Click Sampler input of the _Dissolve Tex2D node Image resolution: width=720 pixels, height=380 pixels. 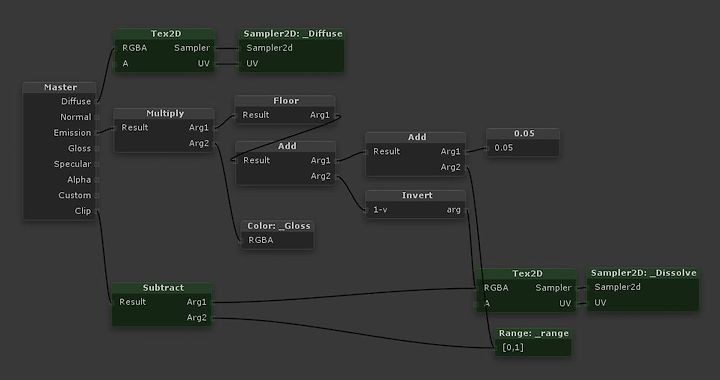[x=553, y=288]
